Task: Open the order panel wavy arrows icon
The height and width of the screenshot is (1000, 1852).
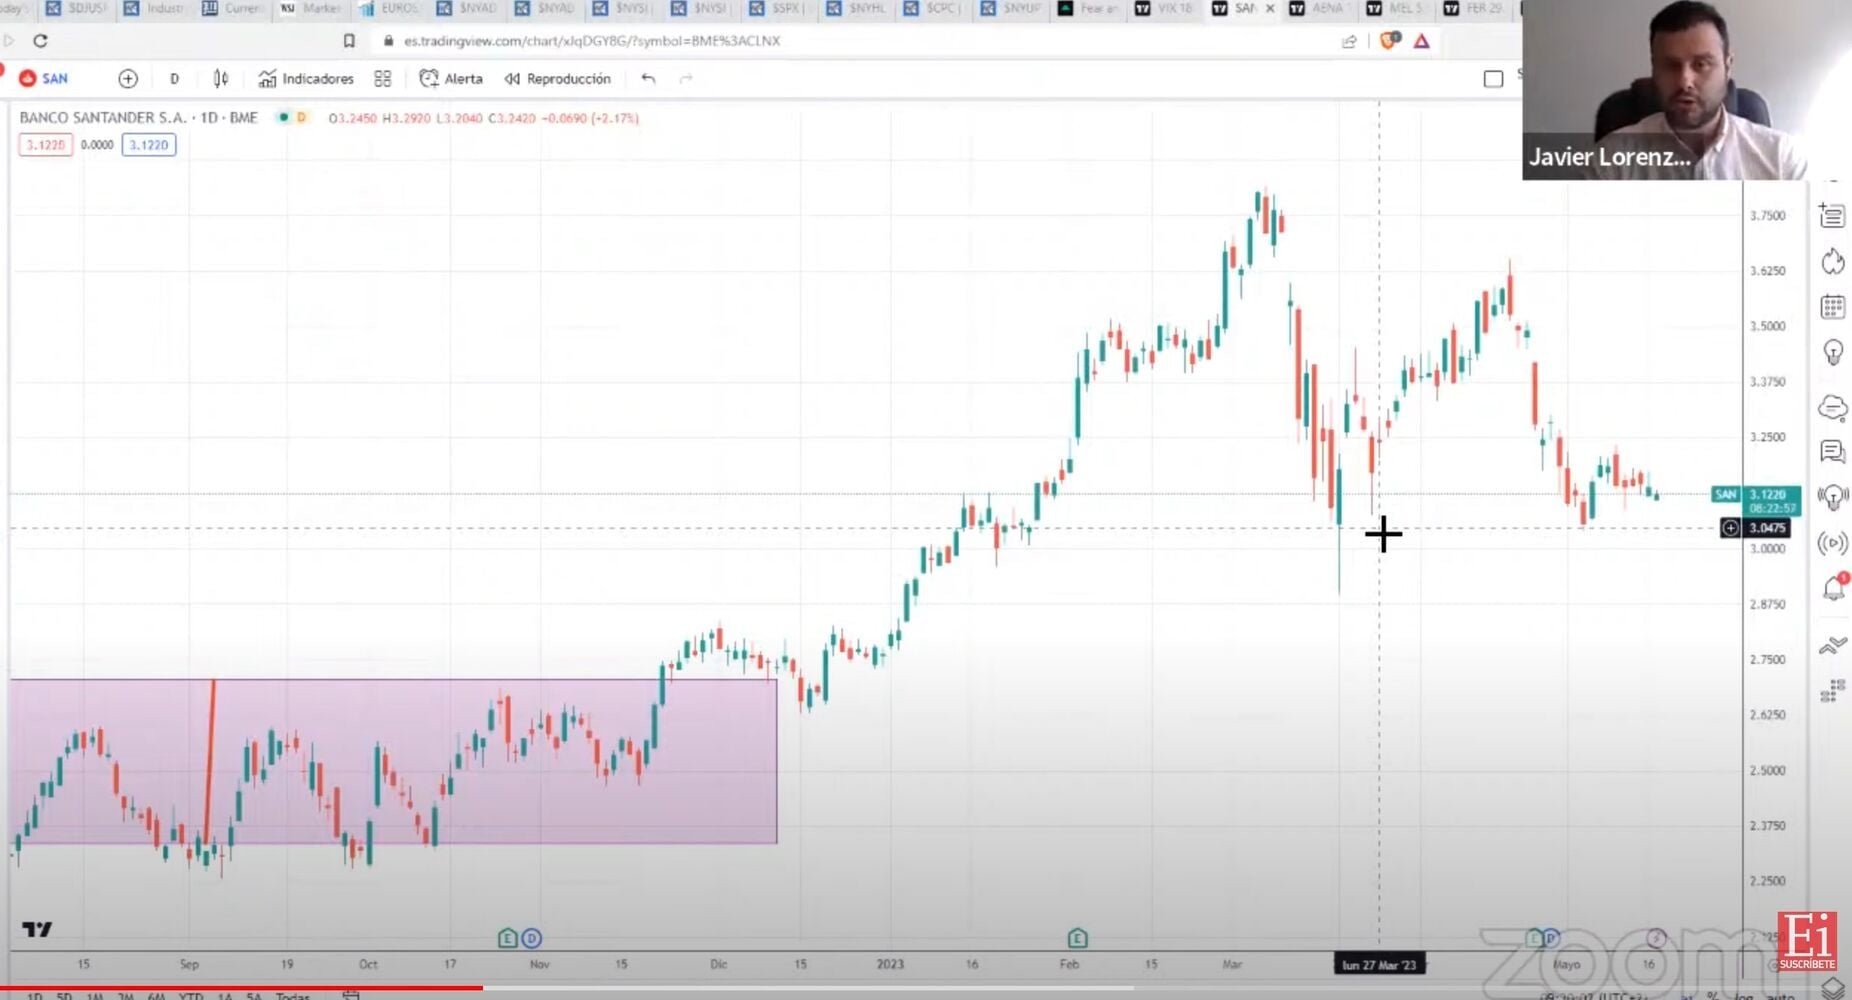Action: [1832, 645]
